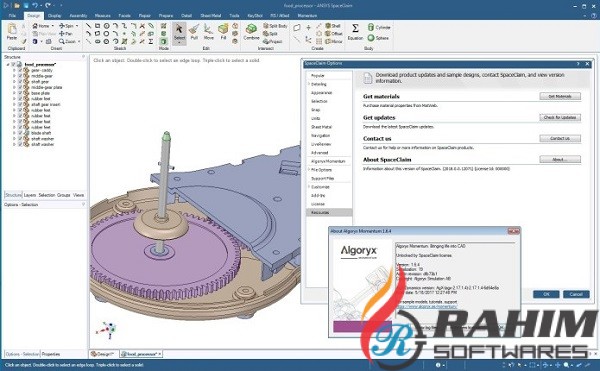The width and height of the screenshot is (600, 371).
Task: Toggle the shaft gear insert checkbox
Action: click(20, 104)
